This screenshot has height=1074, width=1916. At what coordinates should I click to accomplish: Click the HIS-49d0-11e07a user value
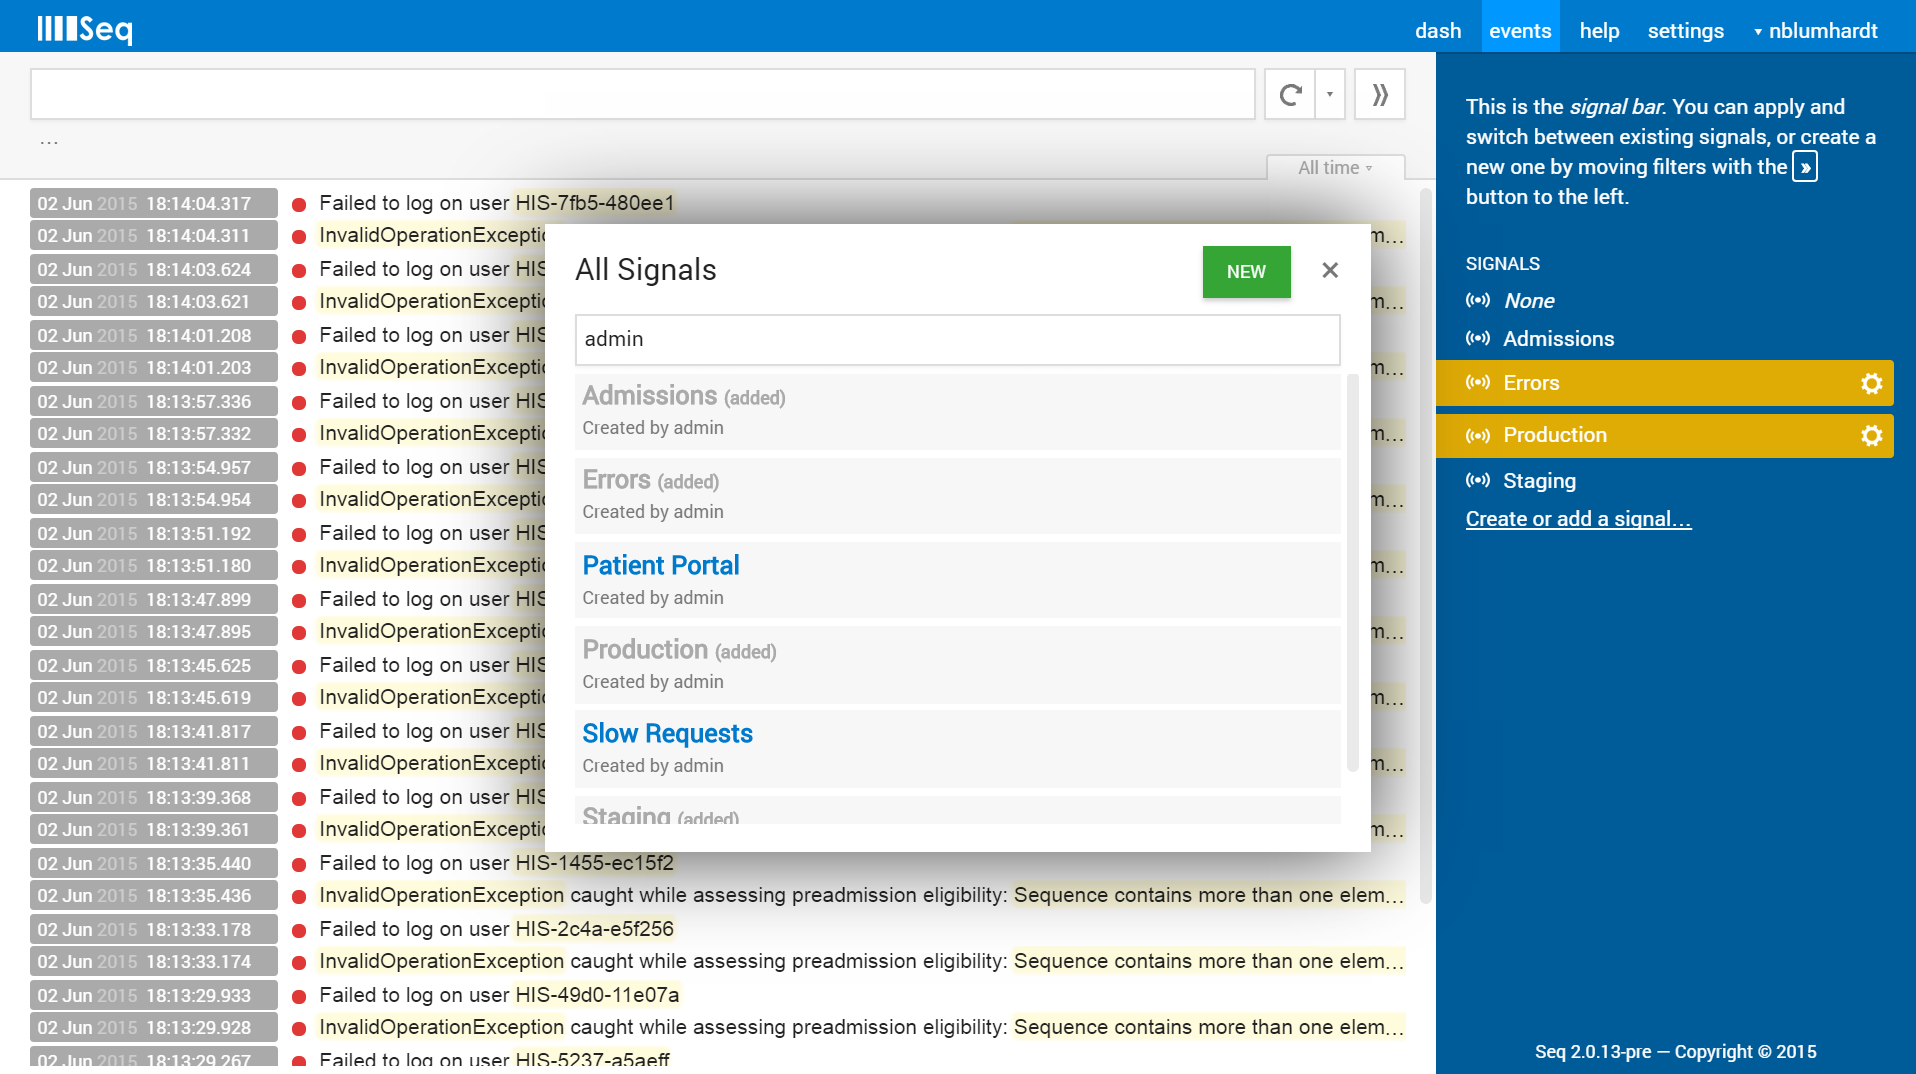point(597,995)
